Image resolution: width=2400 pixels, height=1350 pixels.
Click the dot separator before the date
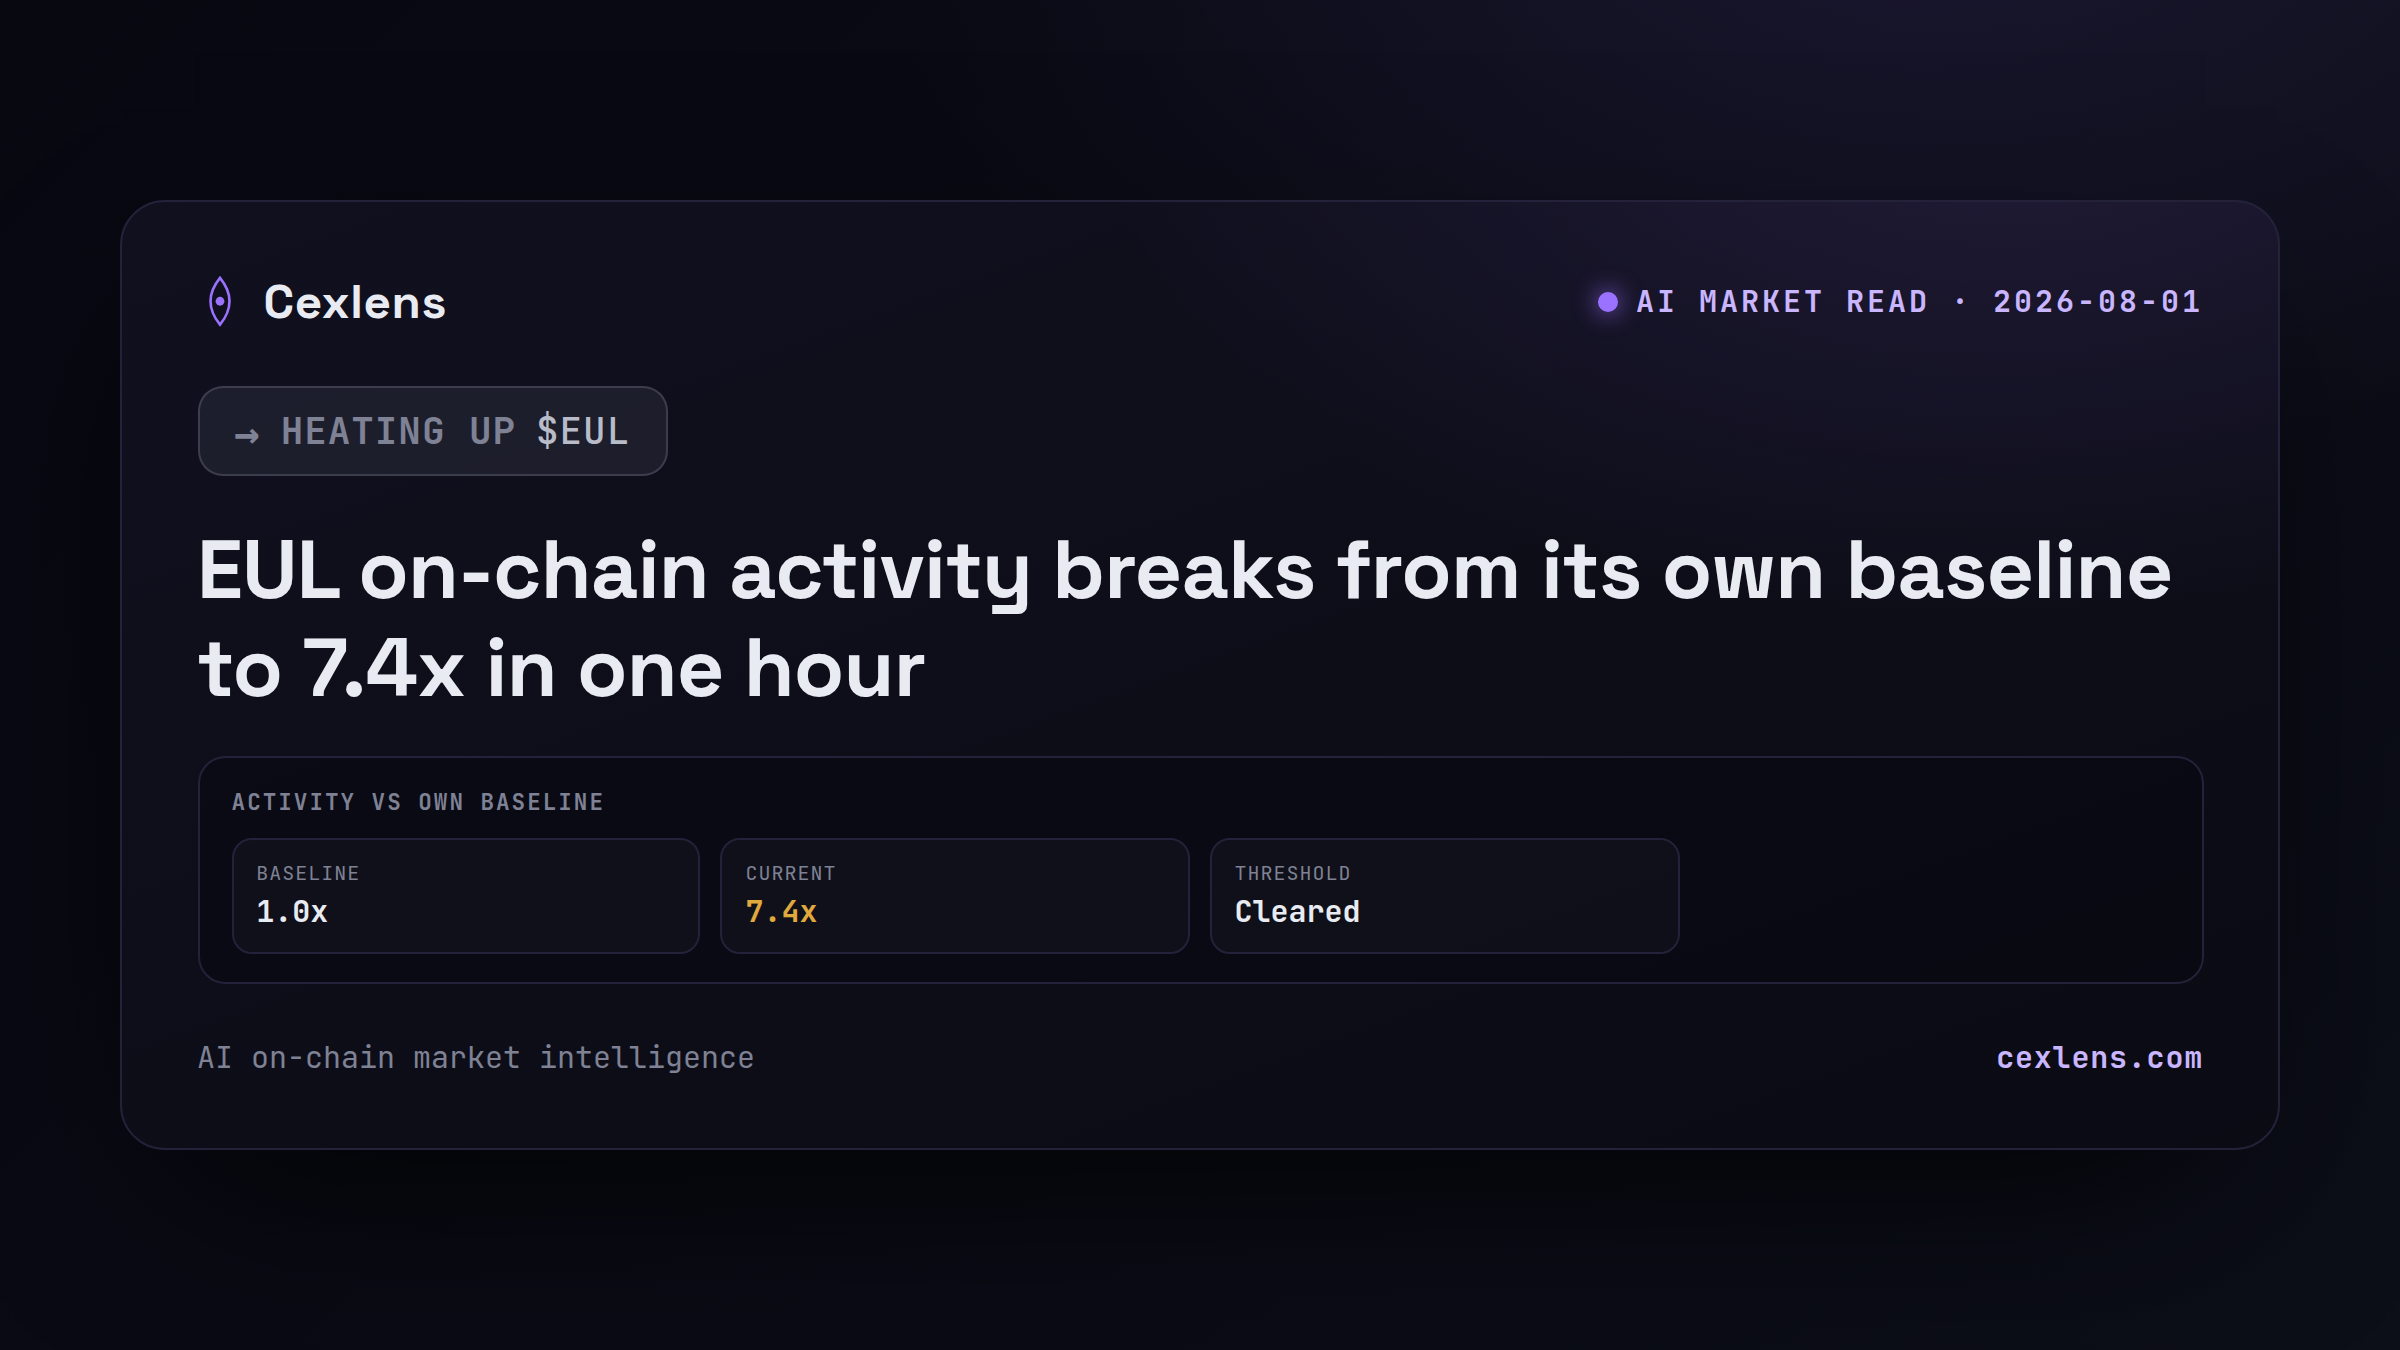pyautogui.click(x=1960, y=301)
